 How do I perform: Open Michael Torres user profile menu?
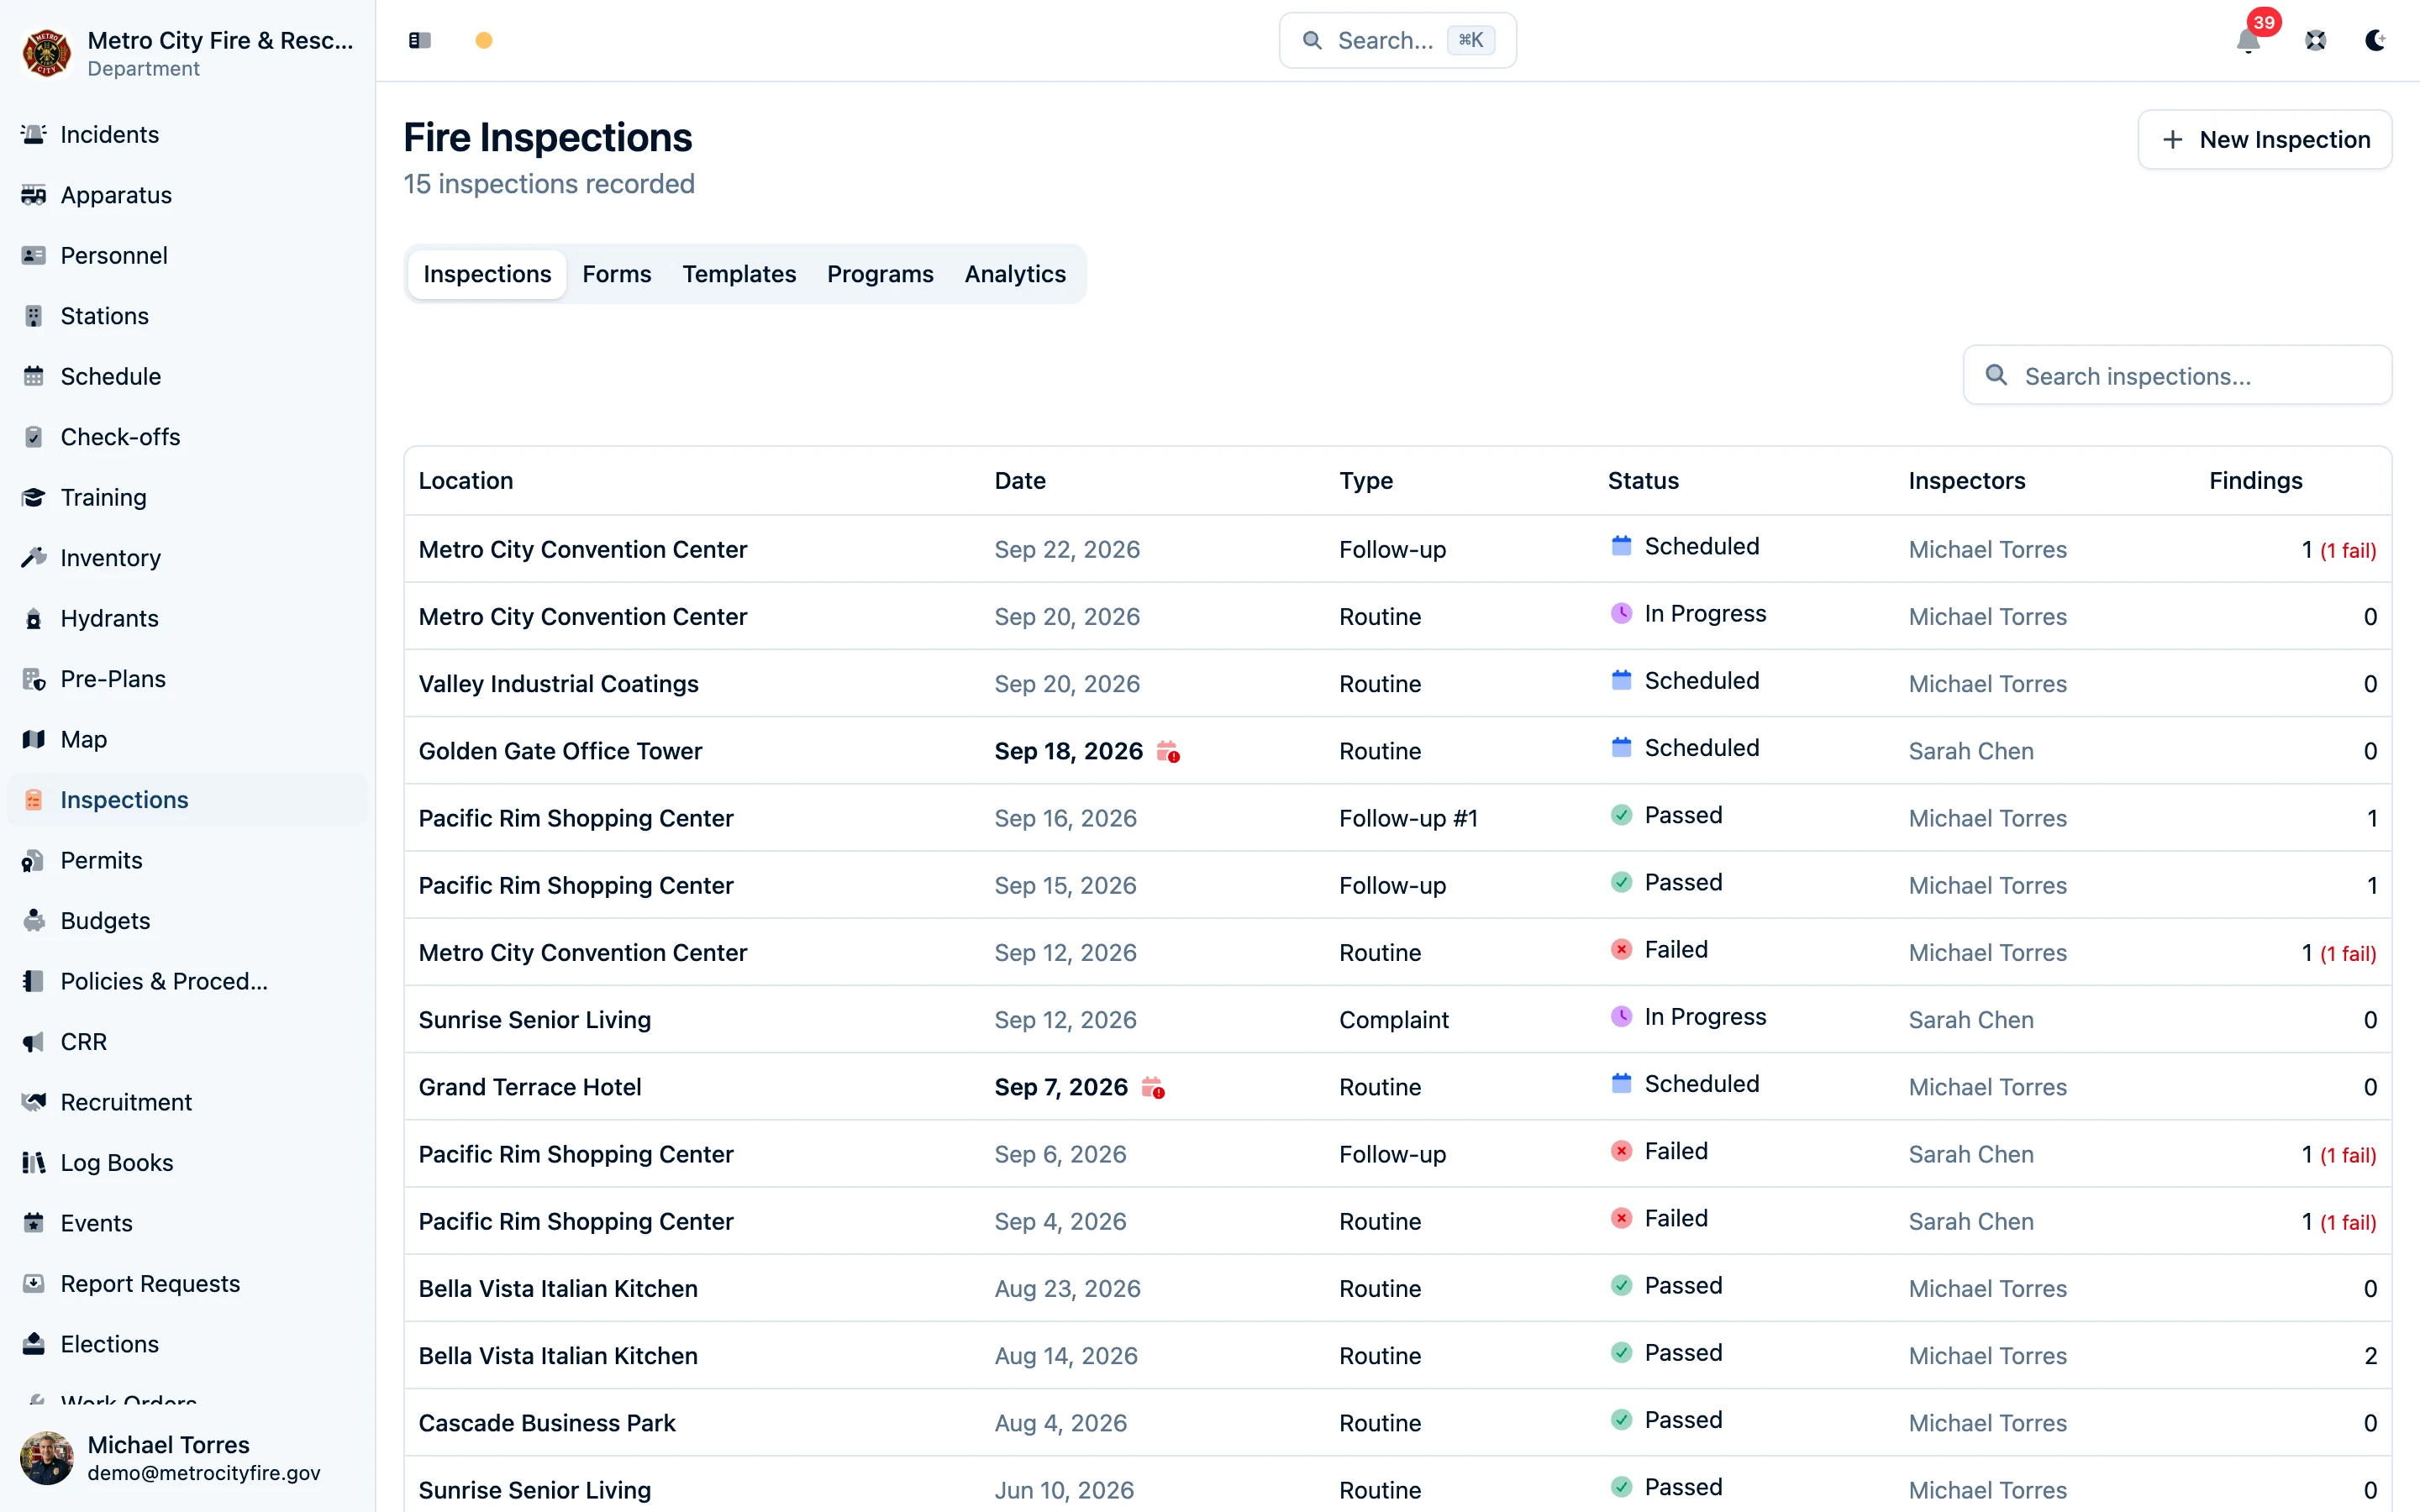(x=187, y=1457)
